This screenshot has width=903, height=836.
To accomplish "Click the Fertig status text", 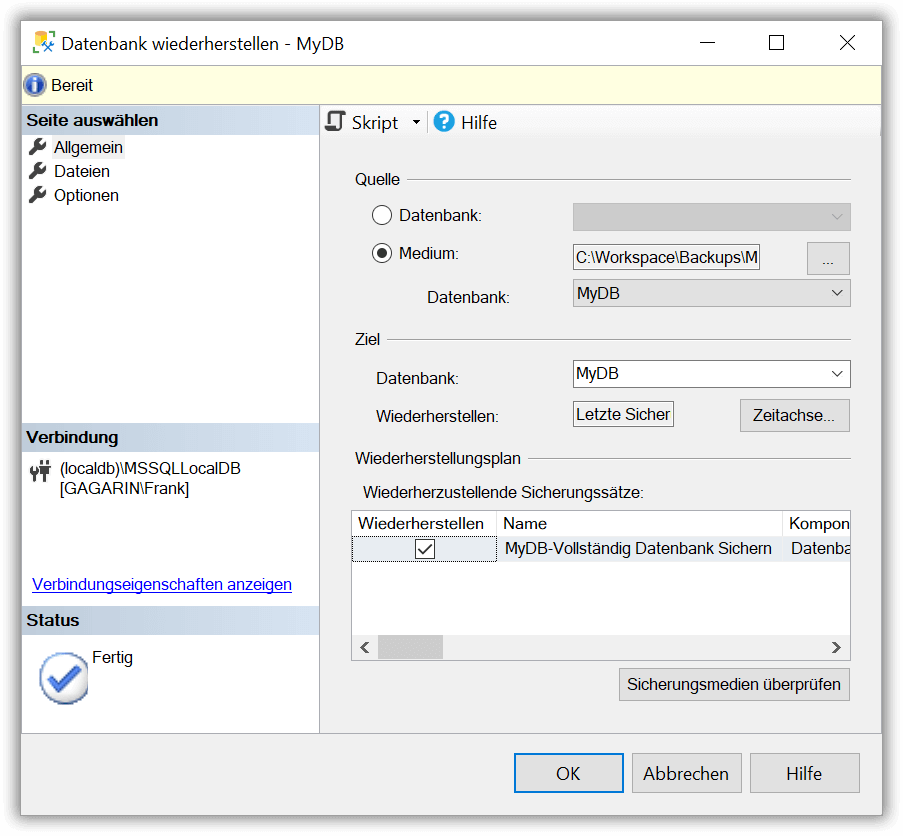I will pos(112,658).
